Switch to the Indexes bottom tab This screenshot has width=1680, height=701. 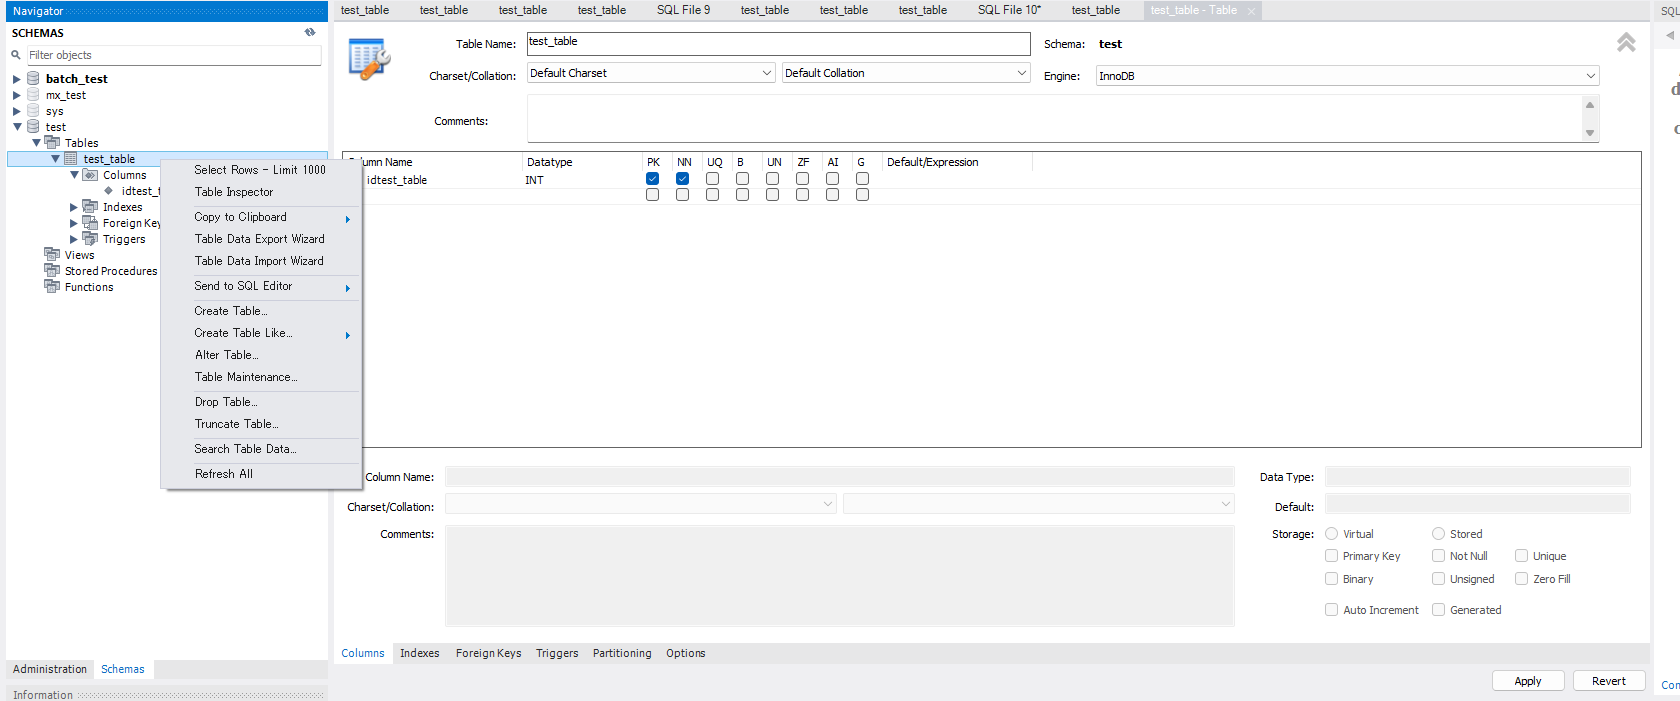coord(420,653)
